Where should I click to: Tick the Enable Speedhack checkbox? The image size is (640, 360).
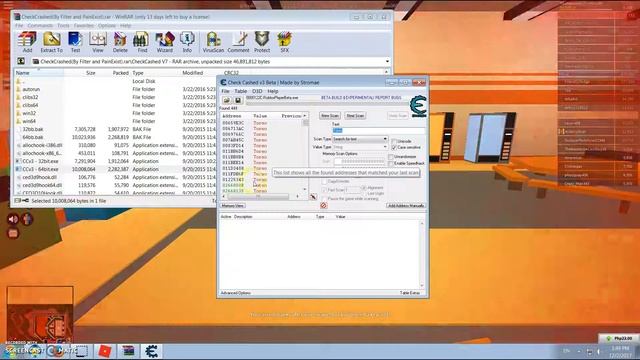tap(391, 163)
